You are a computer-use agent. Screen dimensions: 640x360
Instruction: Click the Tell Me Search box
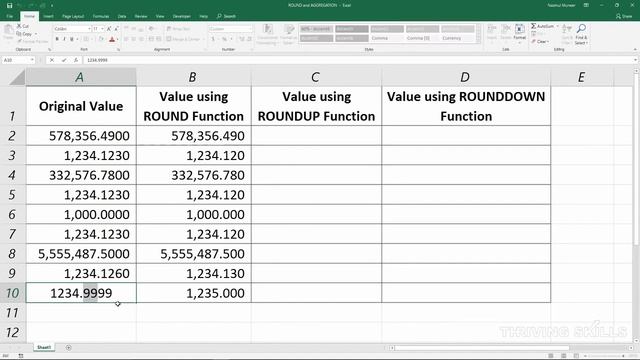click(x=227, y=16)
